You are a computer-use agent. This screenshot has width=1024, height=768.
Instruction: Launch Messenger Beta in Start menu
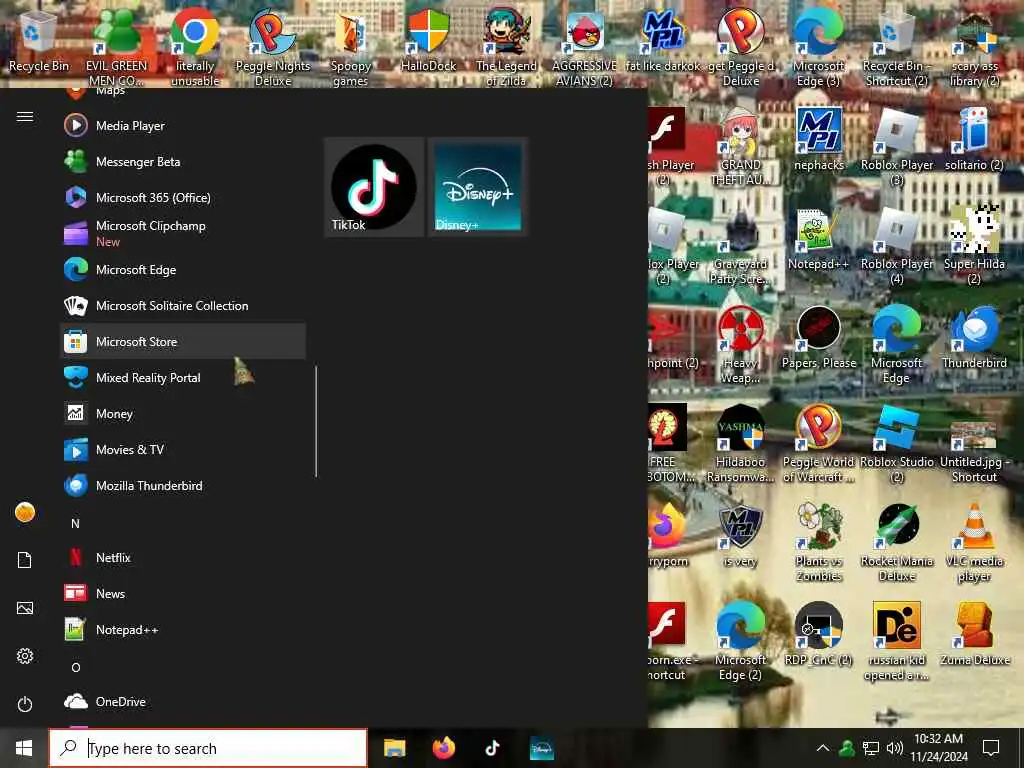click(183, 161)
